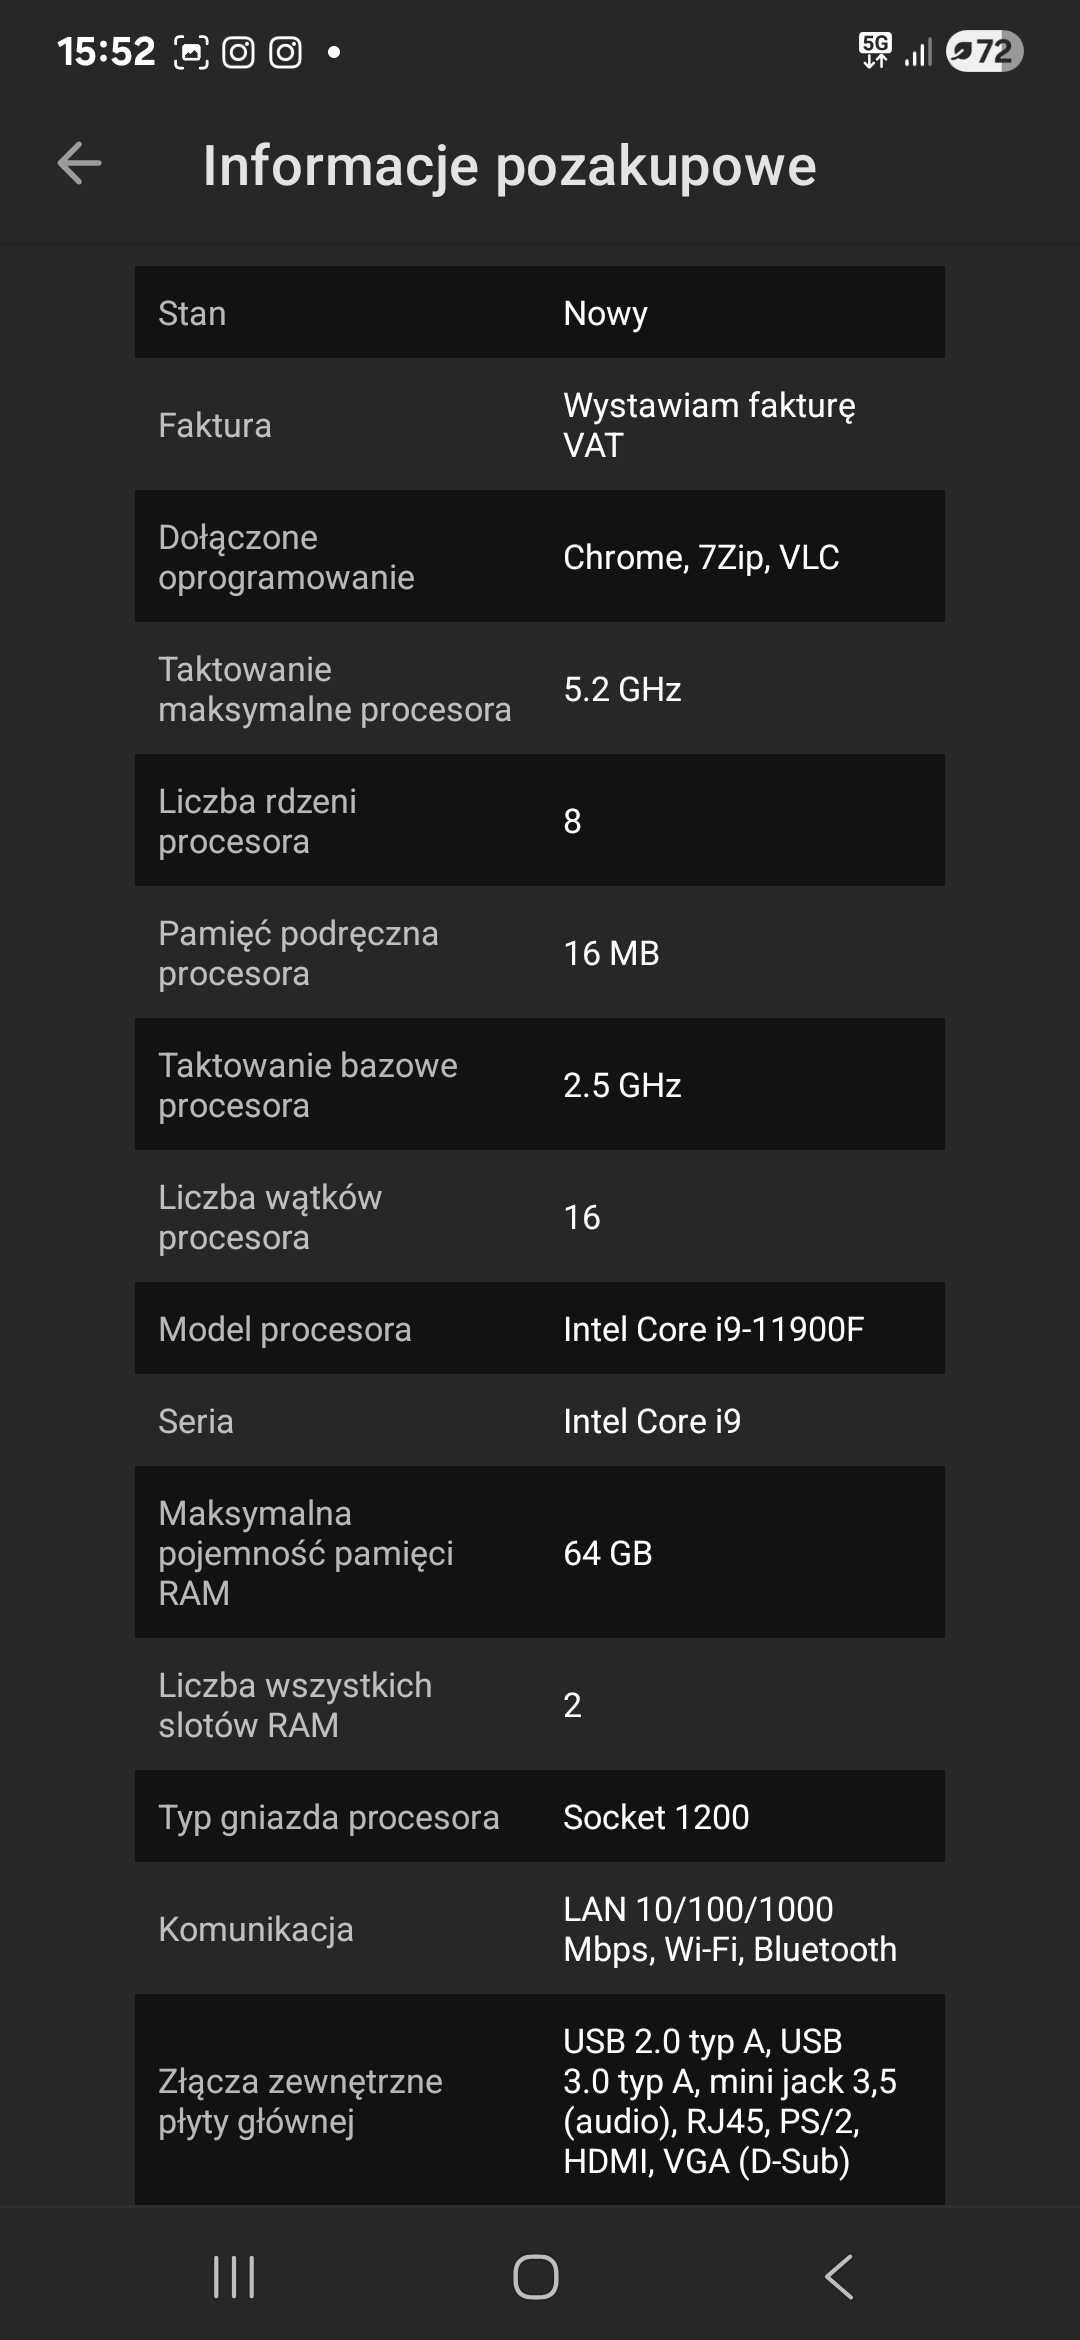
Task: Open the recent apps navigation button
Action: (x=234, y=2277)
